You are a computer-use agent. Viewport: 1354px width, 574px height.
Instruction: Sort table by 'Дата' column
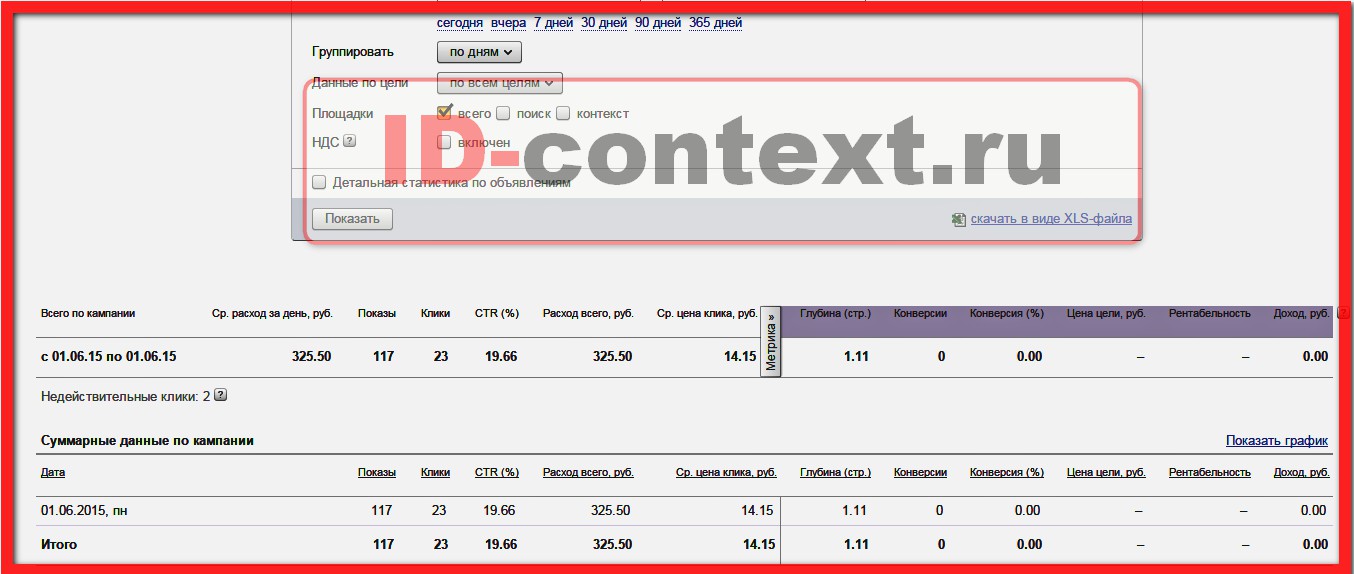tap(53, 472)
